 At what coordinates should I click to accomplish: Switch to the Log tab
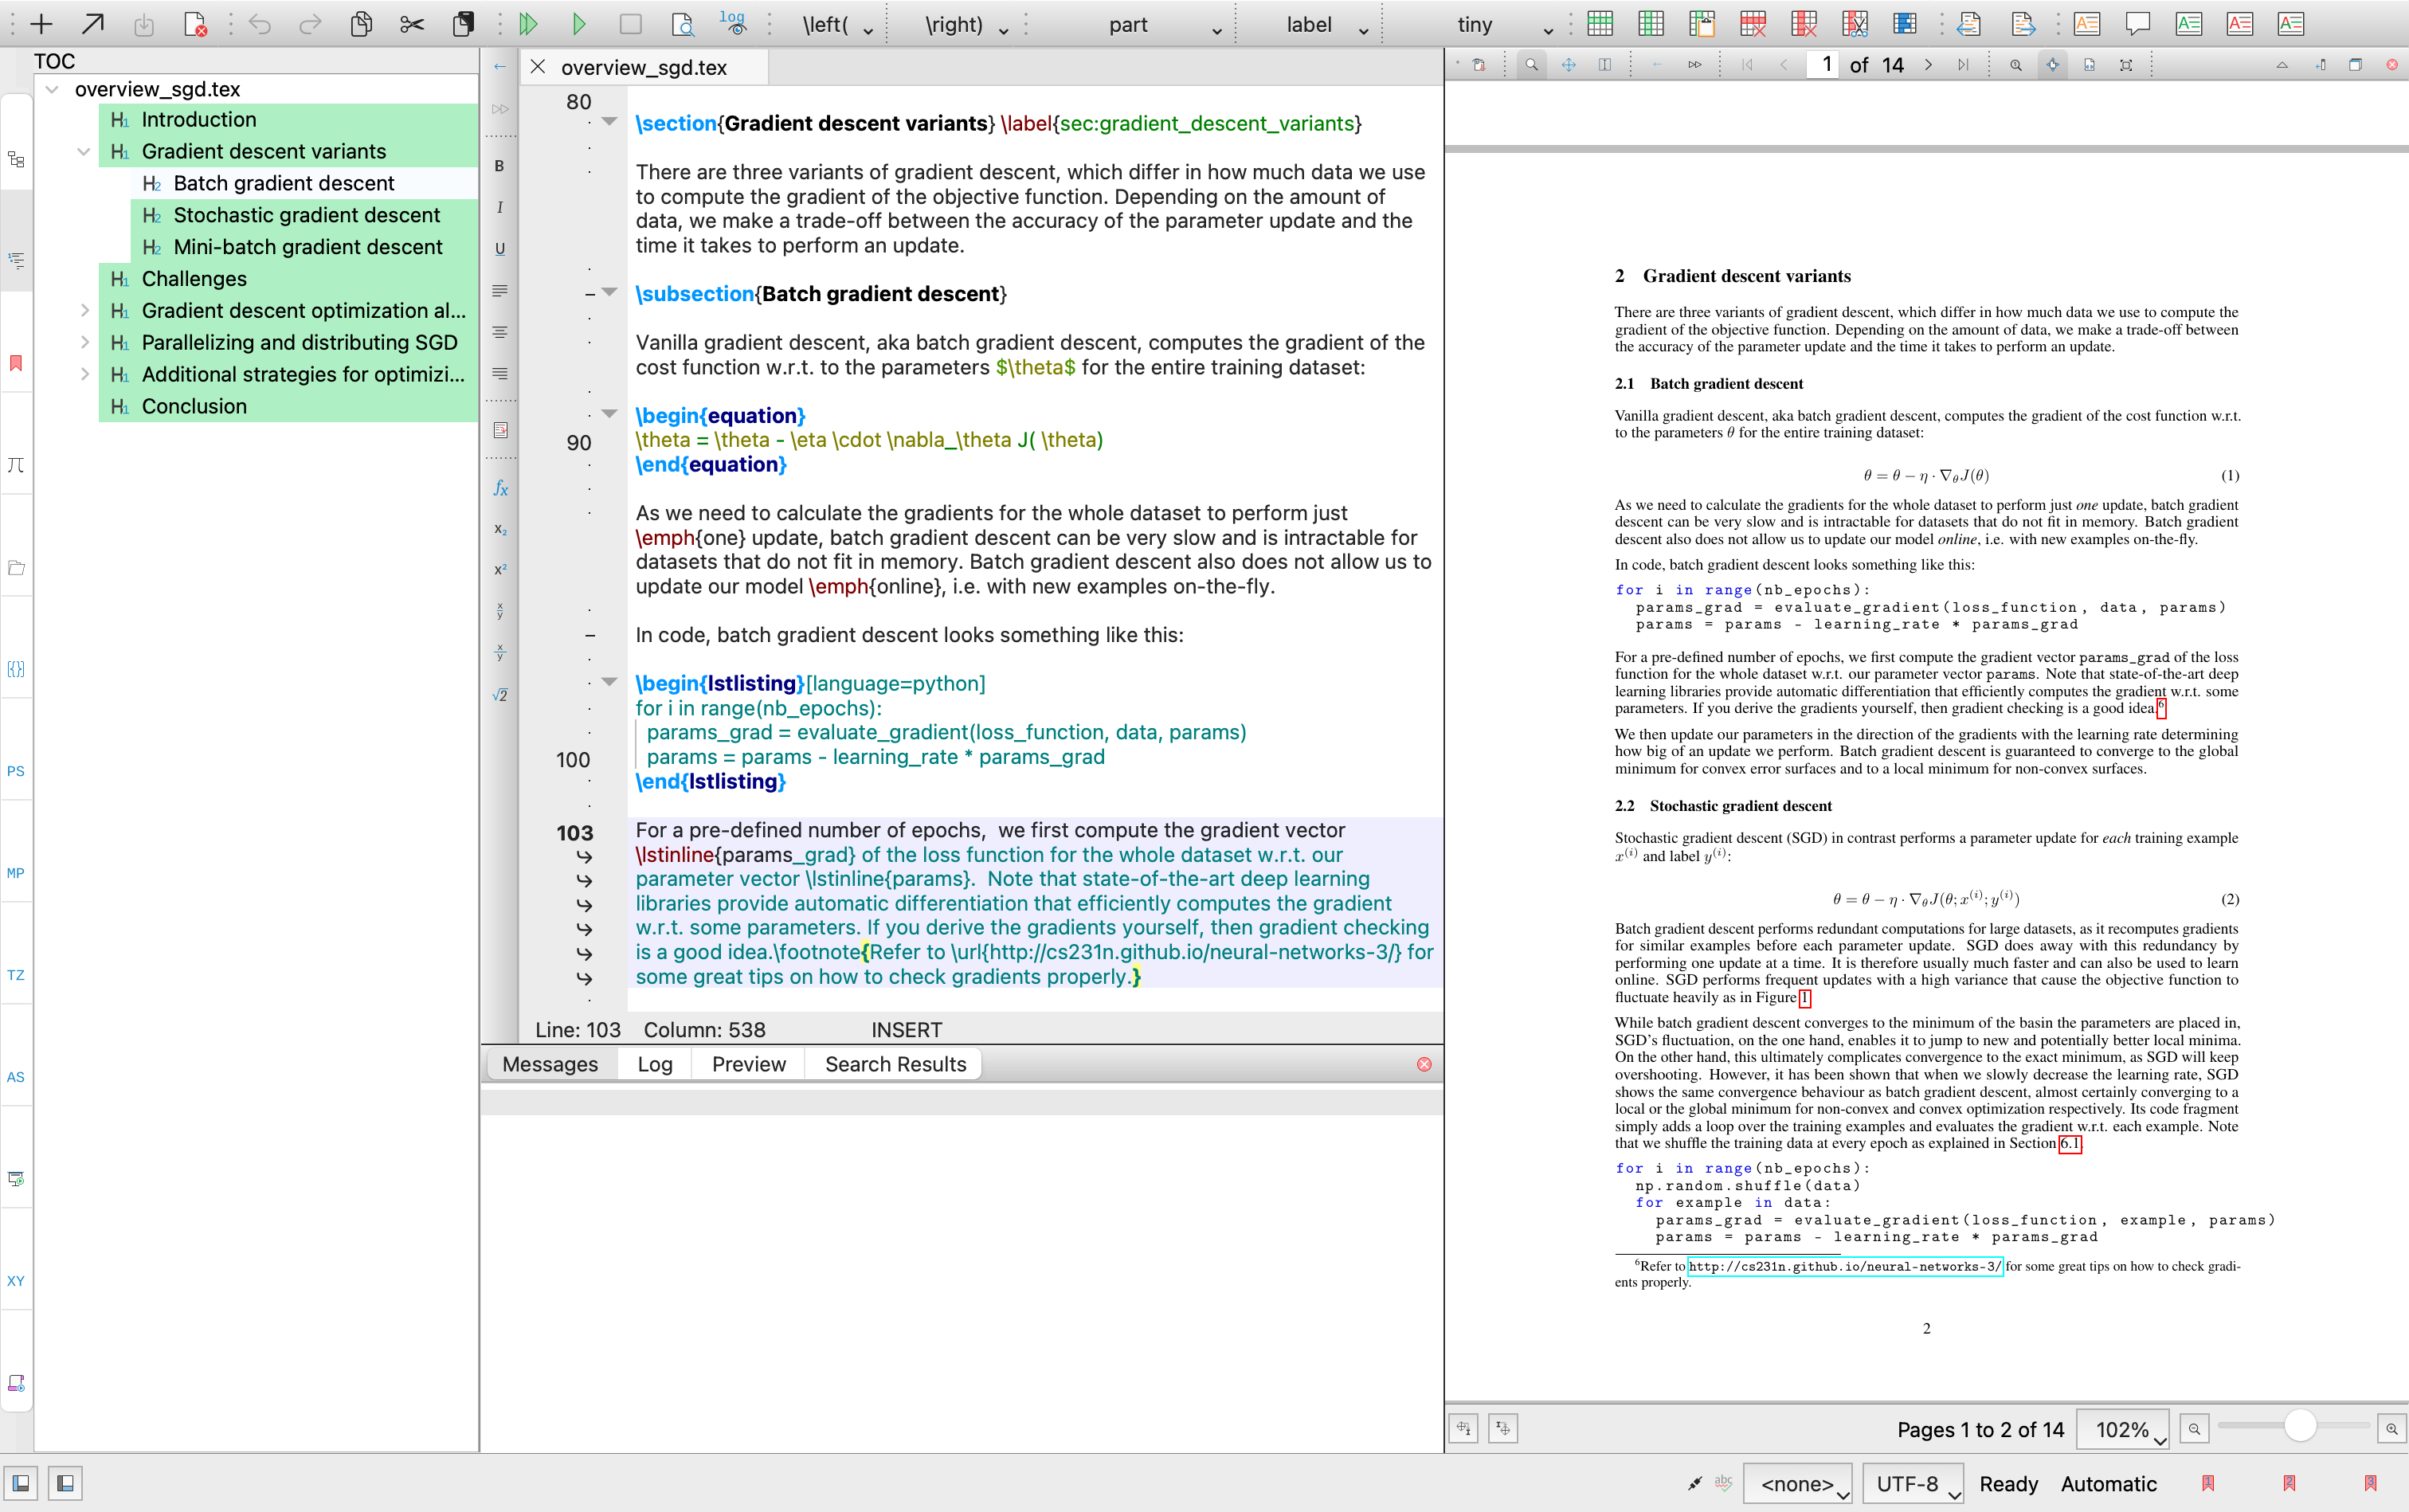point(655,1064)
